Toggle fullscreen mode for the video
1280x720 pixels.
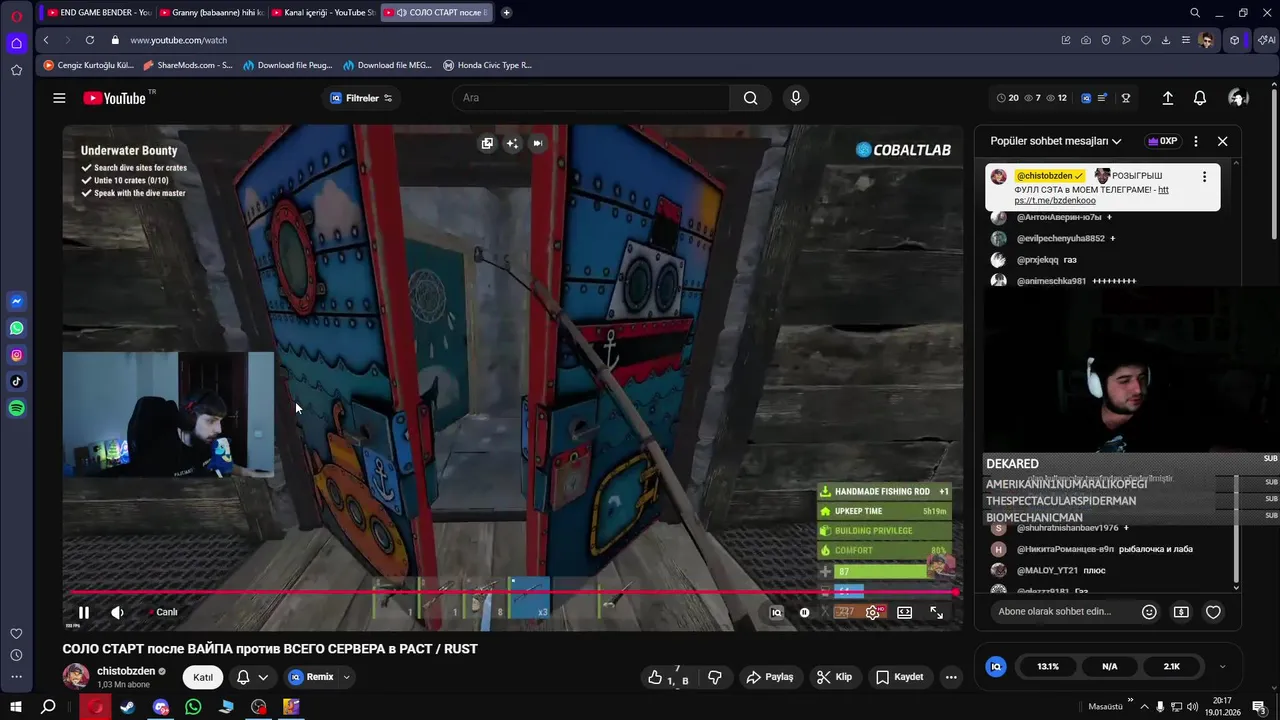(x=937, y=613)
